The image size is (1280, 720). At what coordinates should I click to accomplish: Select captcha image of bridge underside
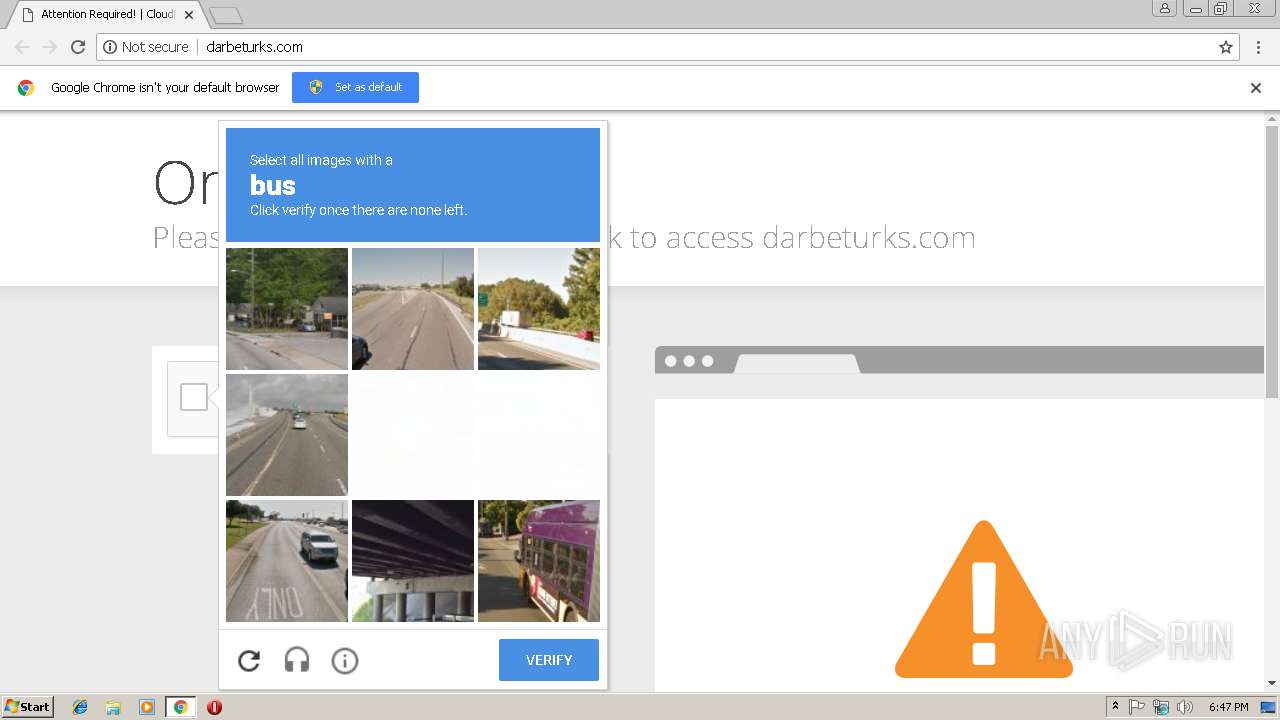click(413, 561)
